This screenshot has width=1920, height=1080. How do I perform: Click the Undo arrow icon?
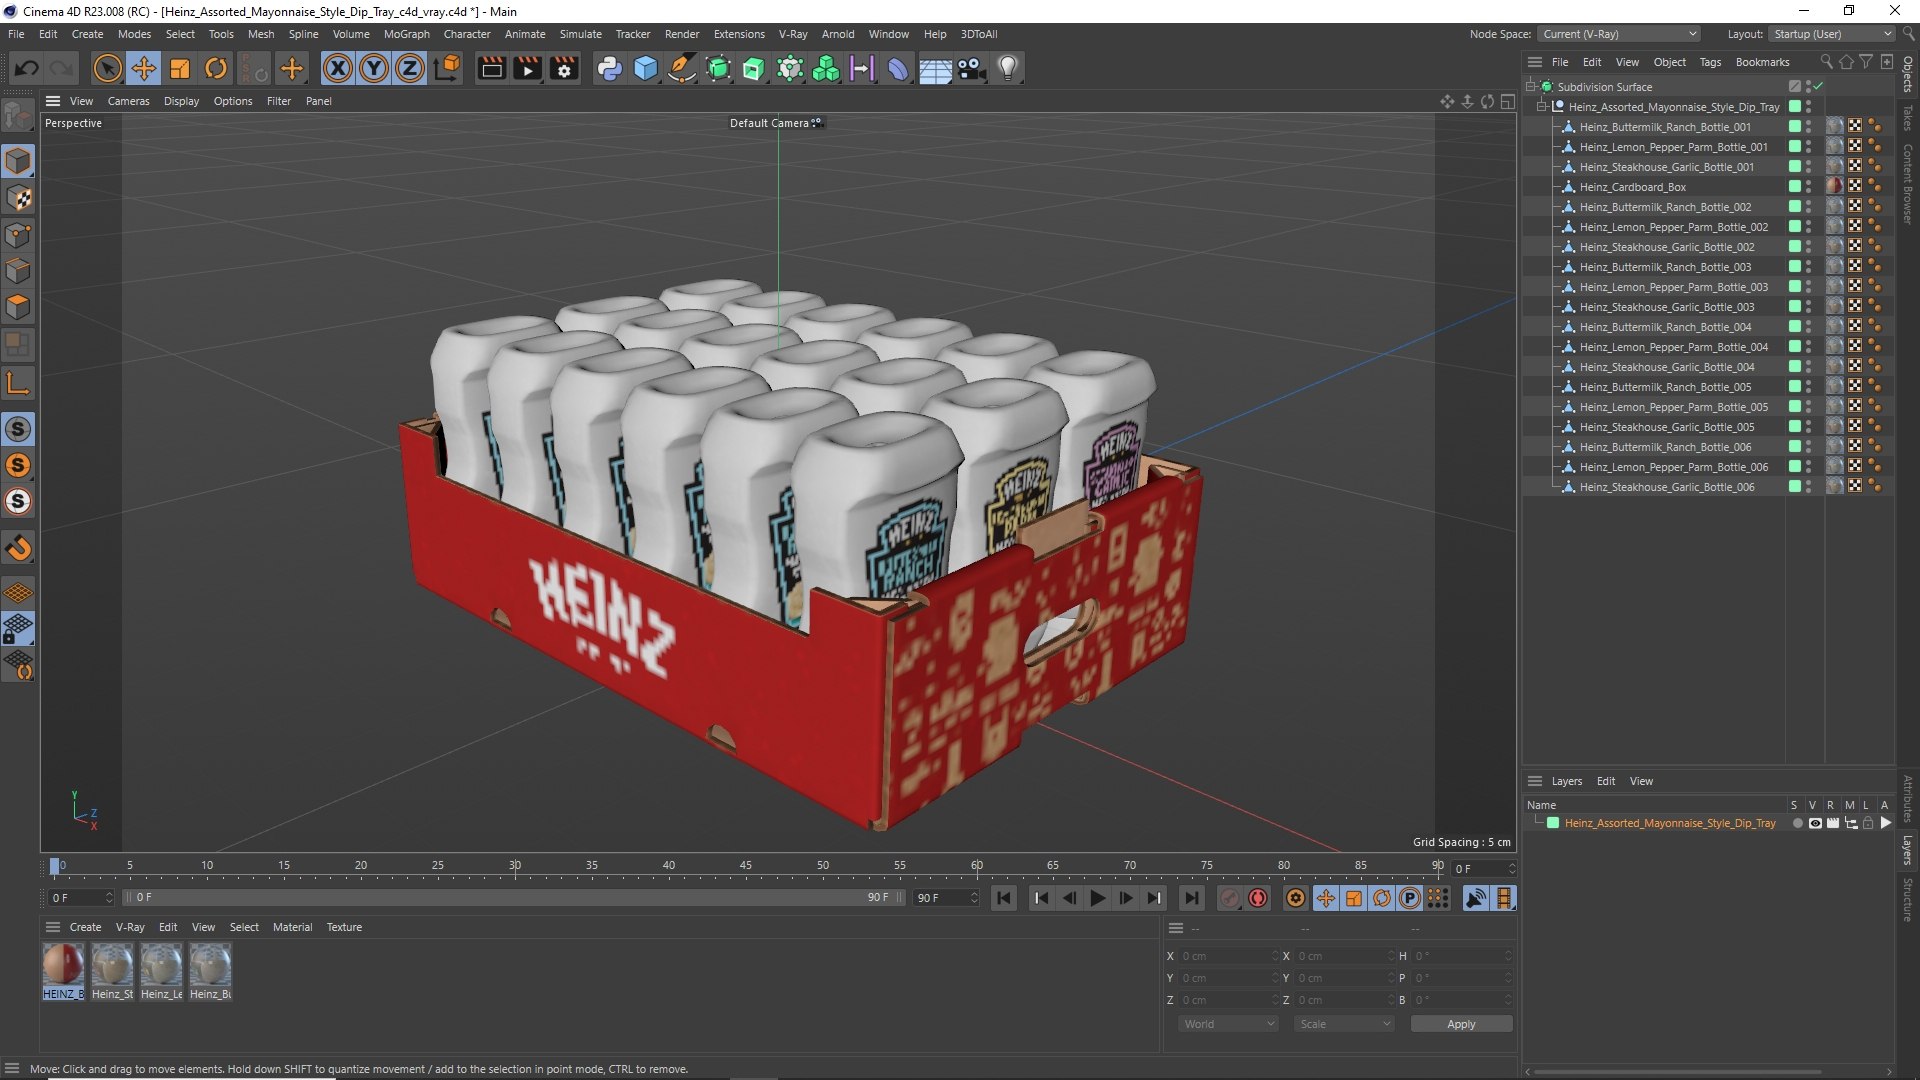click(x=27, y=68)
